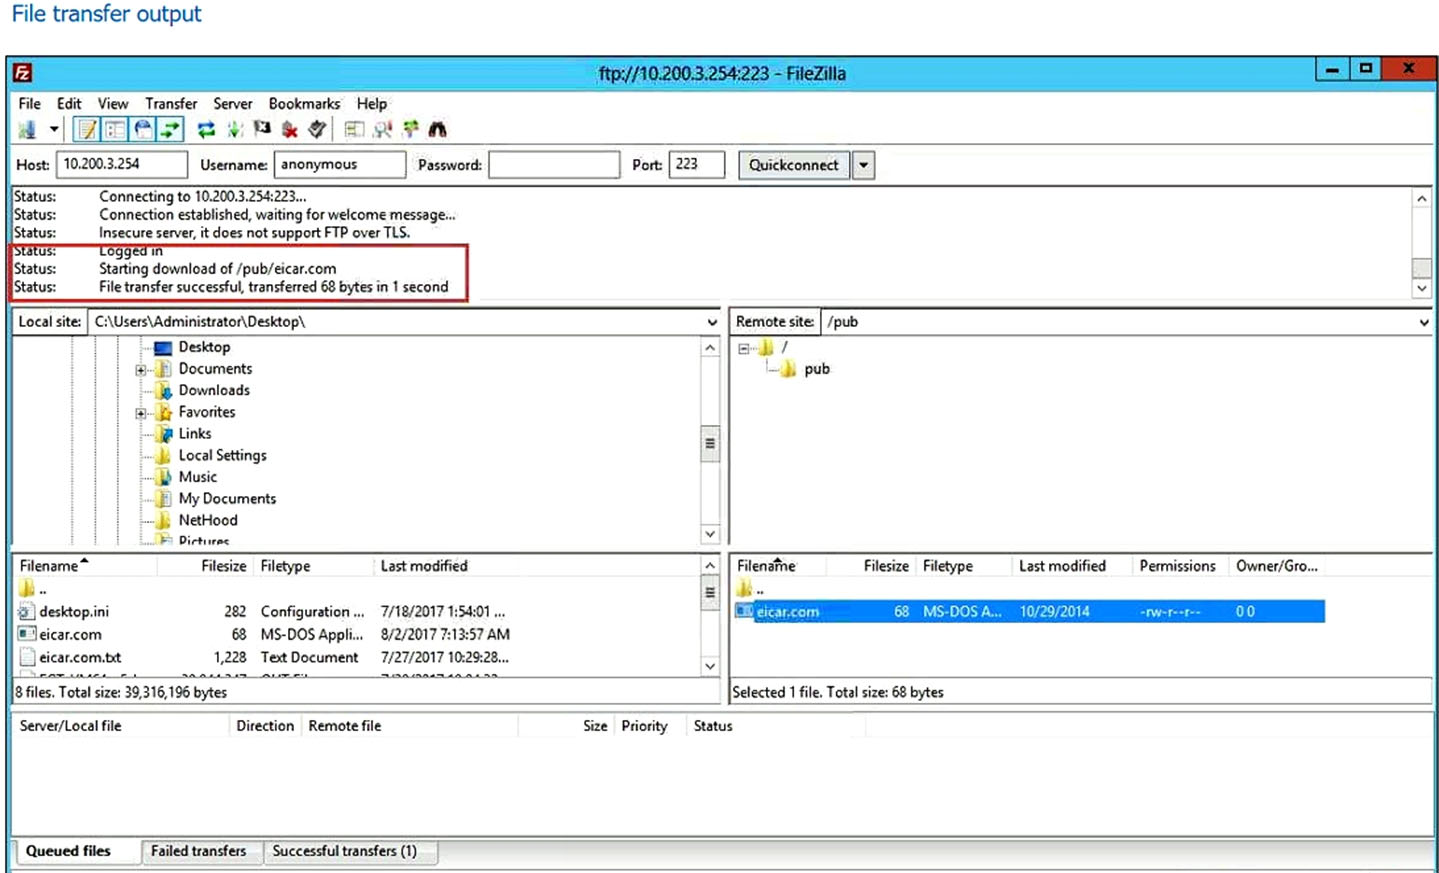Click the Port field showing 223
1439x873 pixels.
(x=696, y=164)
